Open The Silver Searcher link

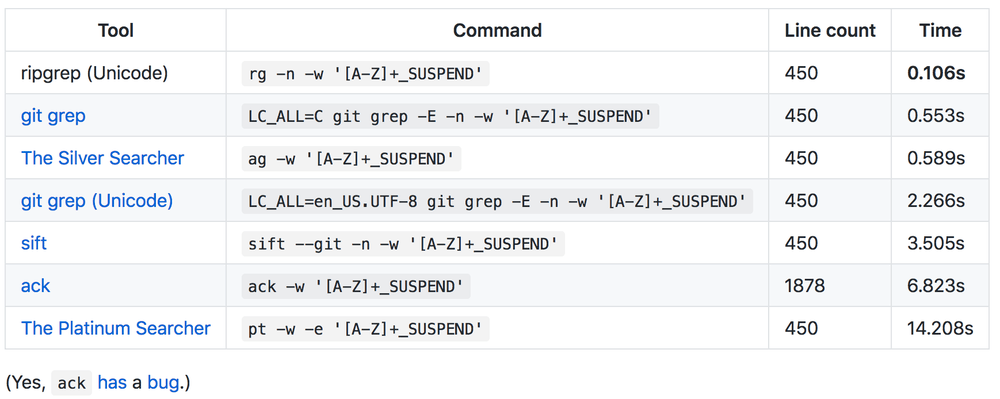pos(103,158)
